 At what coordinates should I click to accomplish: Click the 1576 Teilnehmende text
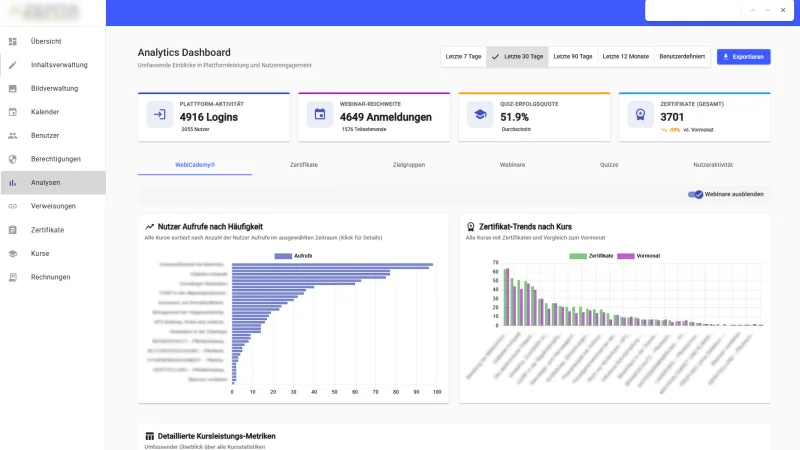[x=364, y=130]
